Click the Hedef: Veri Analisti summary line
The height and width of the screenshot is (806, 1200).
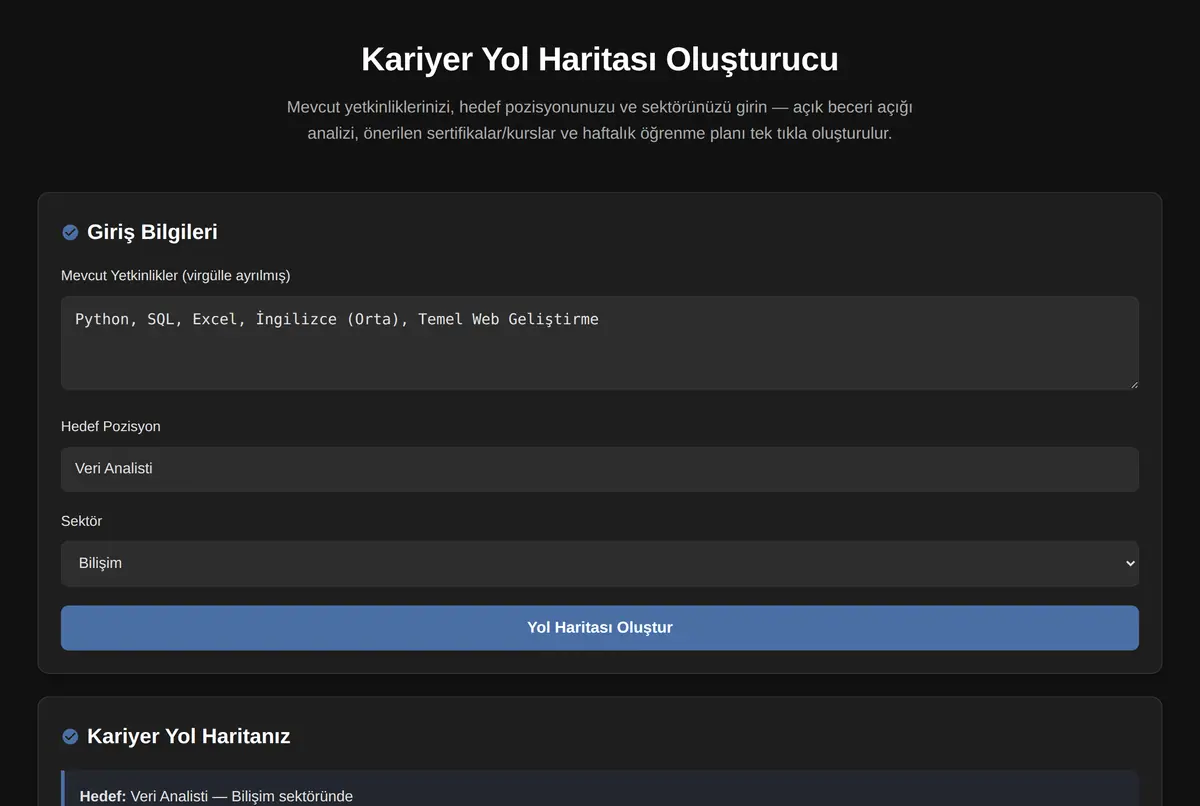coord(216,796)
